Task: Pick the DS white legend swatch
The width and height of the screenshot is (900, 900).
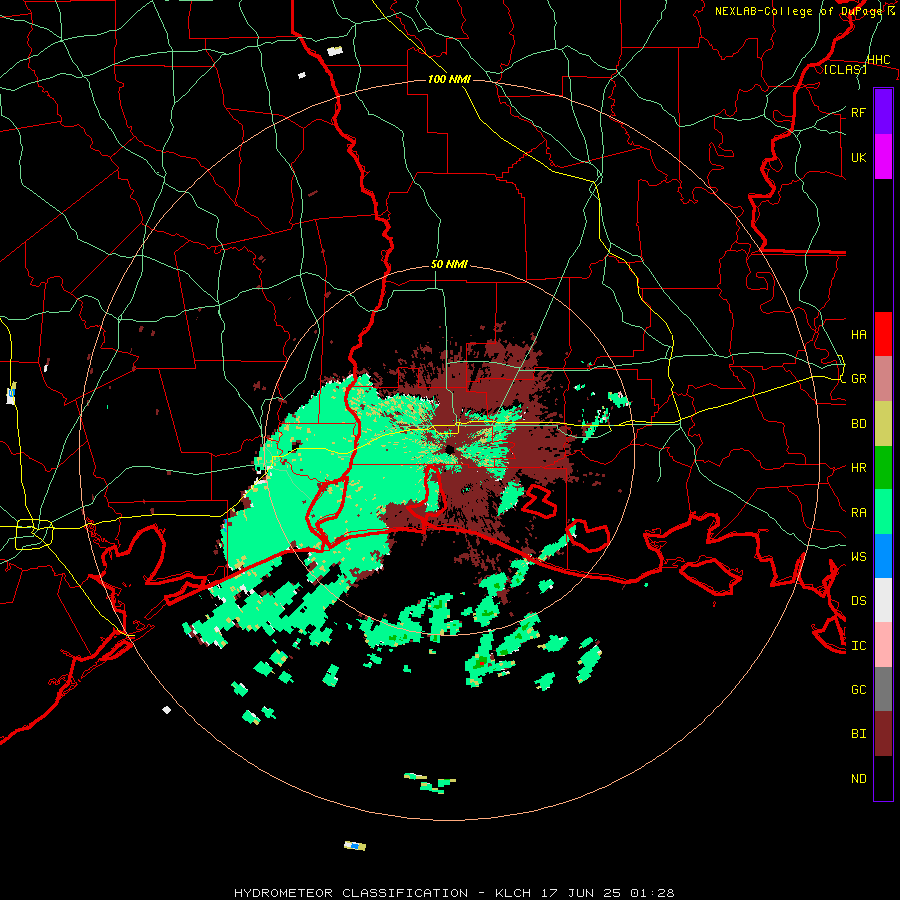Action: click(x=883, y=600)
